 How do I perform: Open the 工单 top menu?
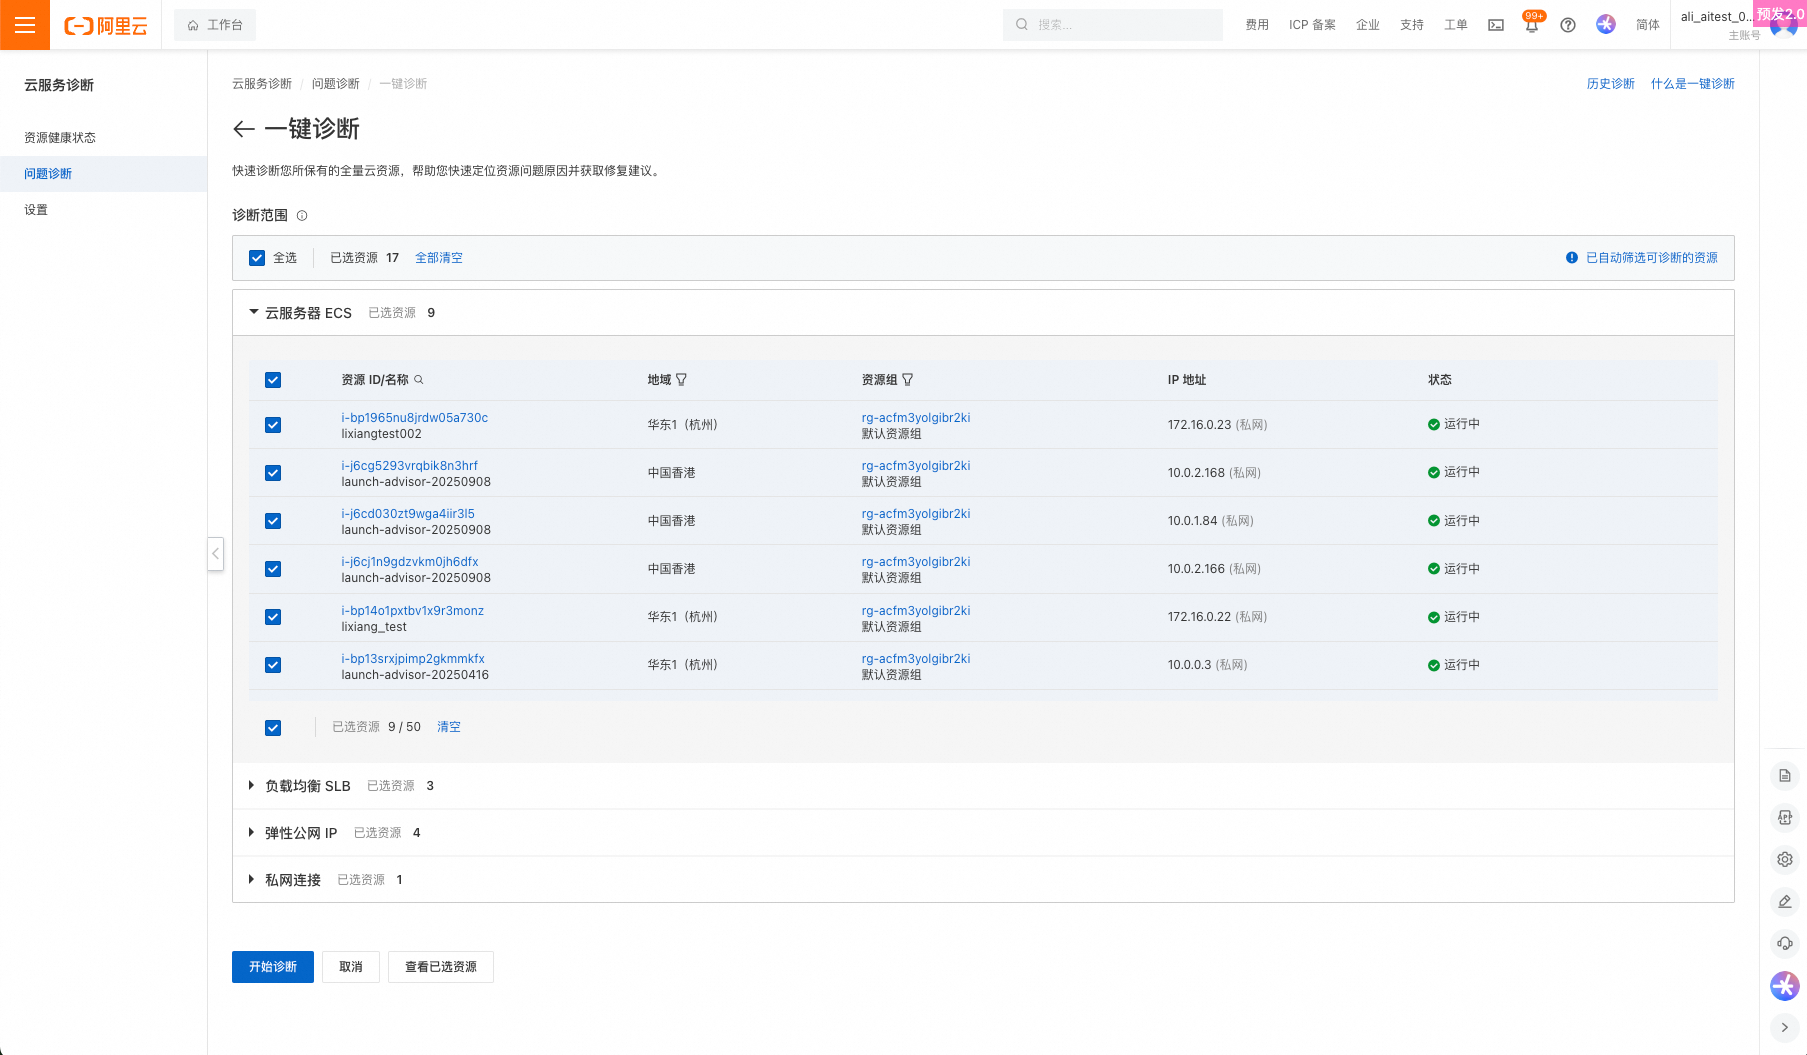pyautogui.click(x=1456, y=25)
